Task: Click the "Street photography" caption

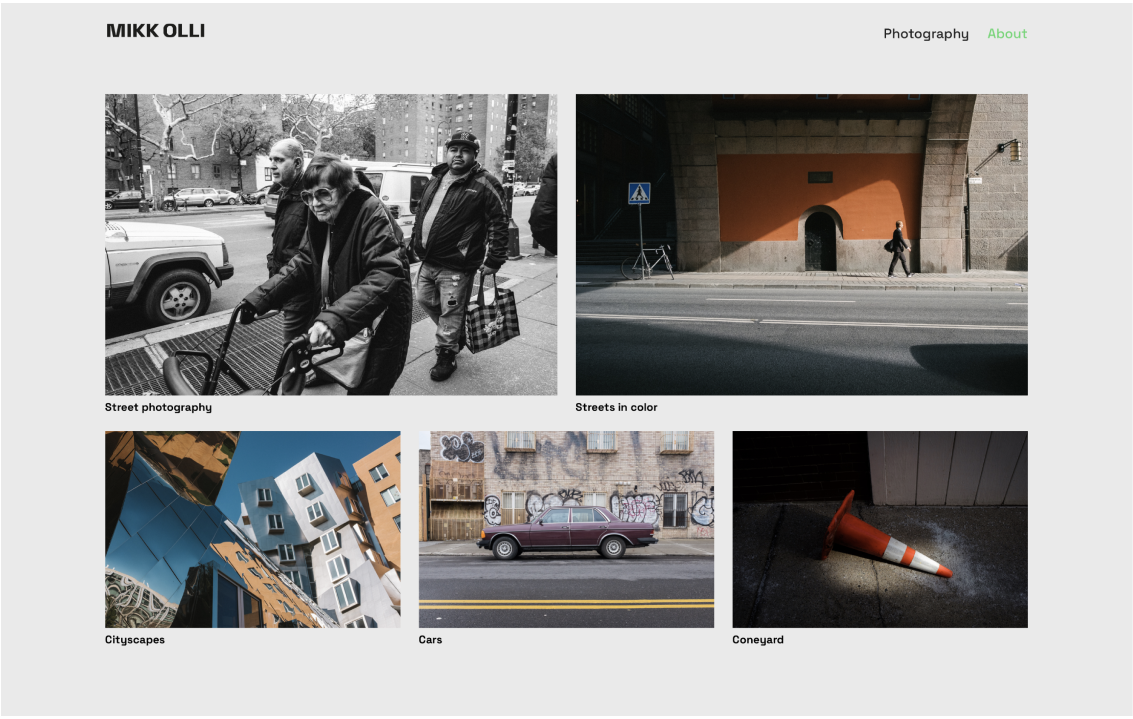Action: (158, 408)
